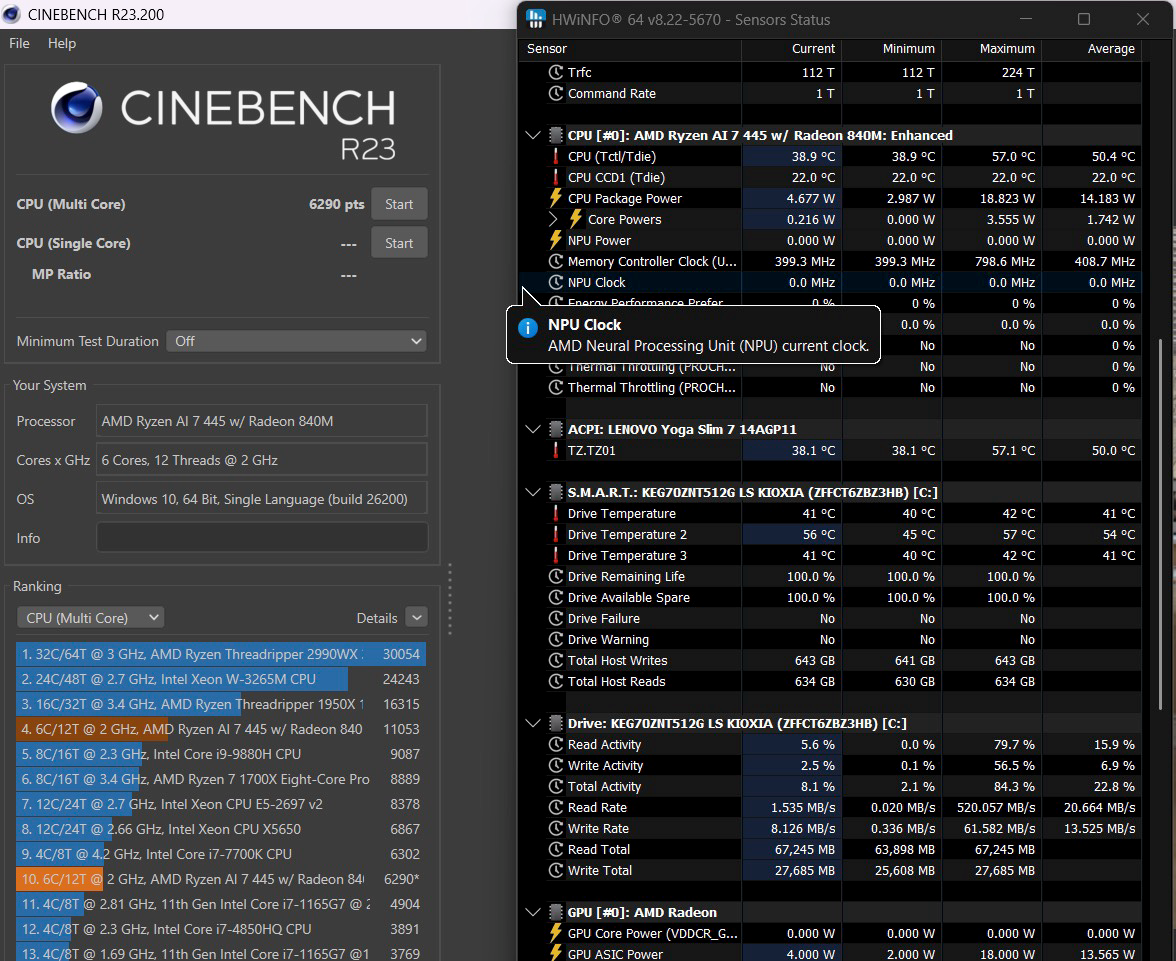
Task: Select the Ryzen 7 1700X ranking entry
Action: pyautogui.click(x=220, y=779)
